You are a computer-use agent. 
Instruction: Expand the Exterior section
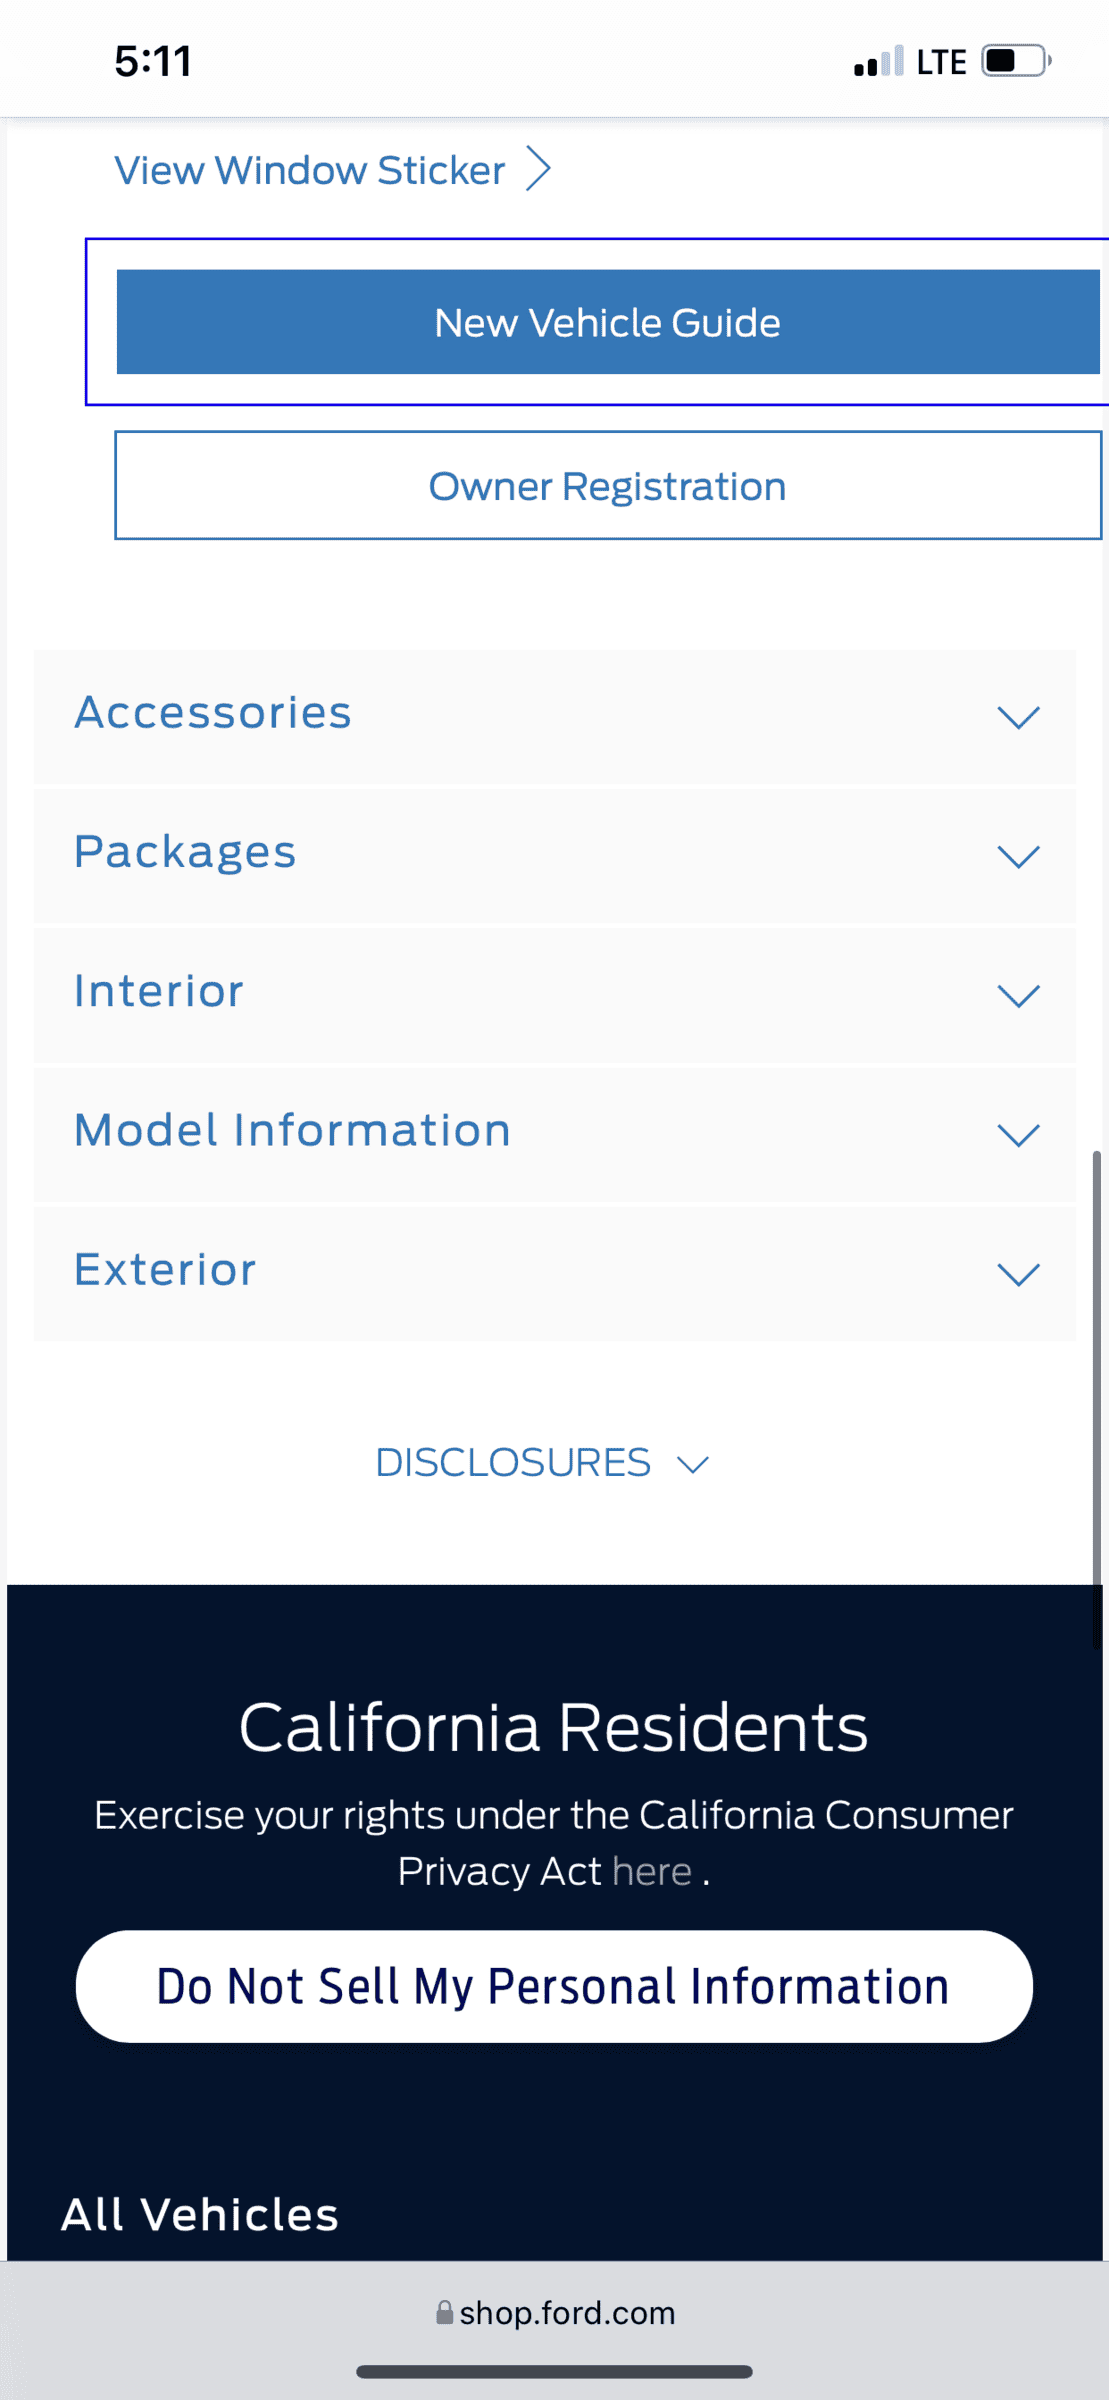click(555, 1273)
